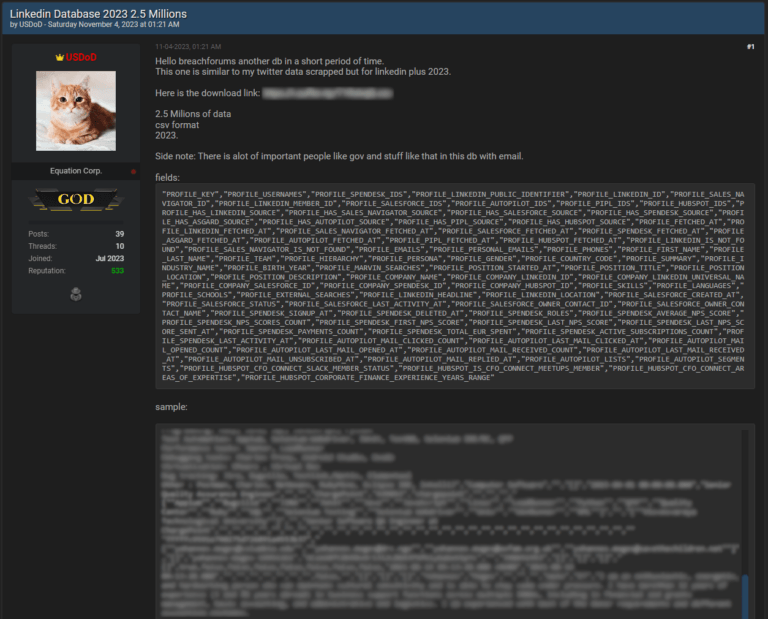Screen dimensions: 768x619
Task: Click the red offline status dot
Action: 133,171
